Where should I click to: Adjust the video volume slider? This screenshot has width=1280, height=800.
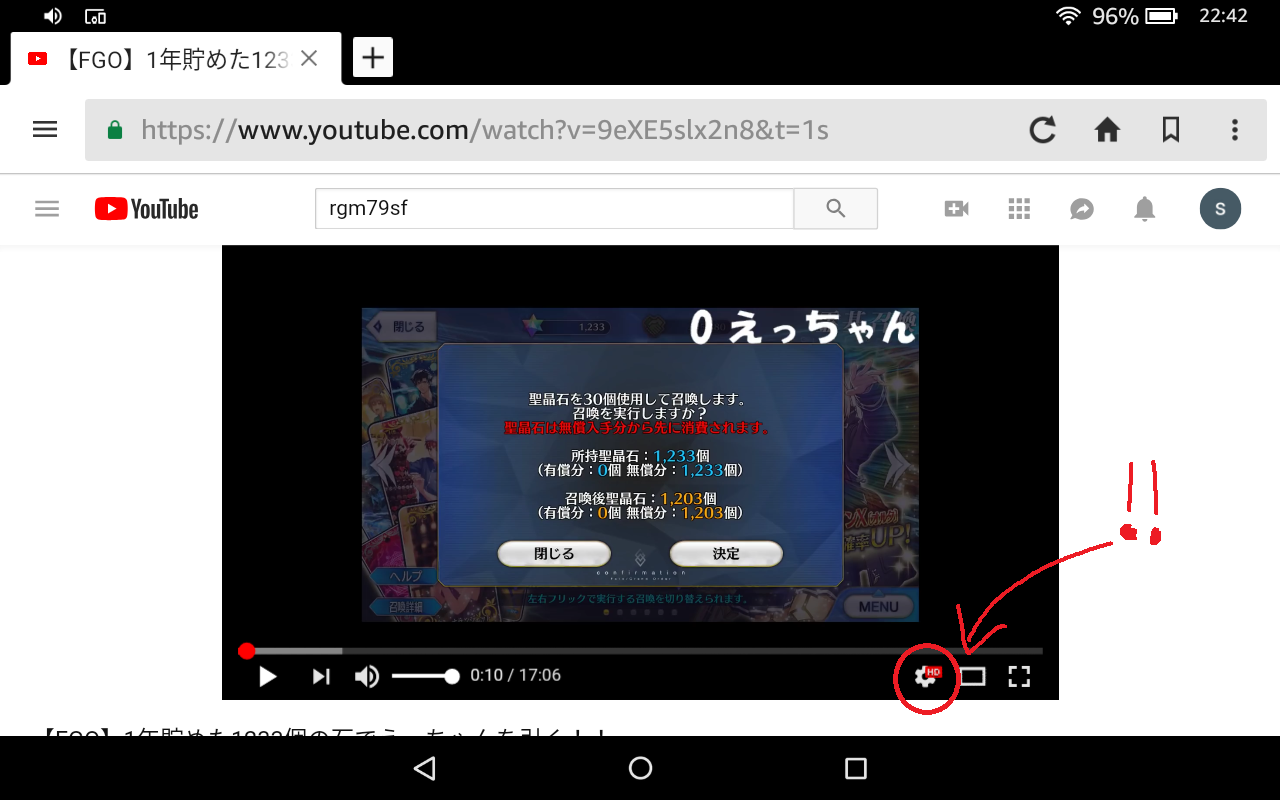(x=425, y=677)
